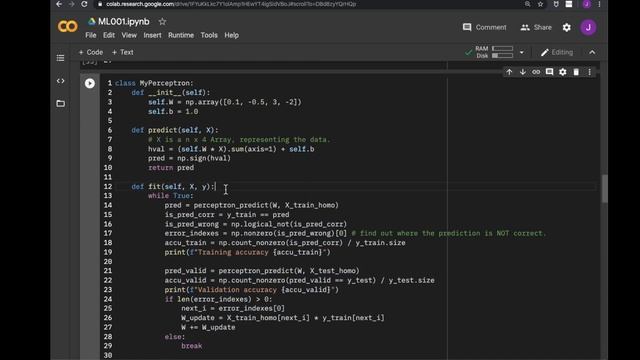Reload the page with the refresh icon
Screen dimensions: 640x360
(84, 4)
